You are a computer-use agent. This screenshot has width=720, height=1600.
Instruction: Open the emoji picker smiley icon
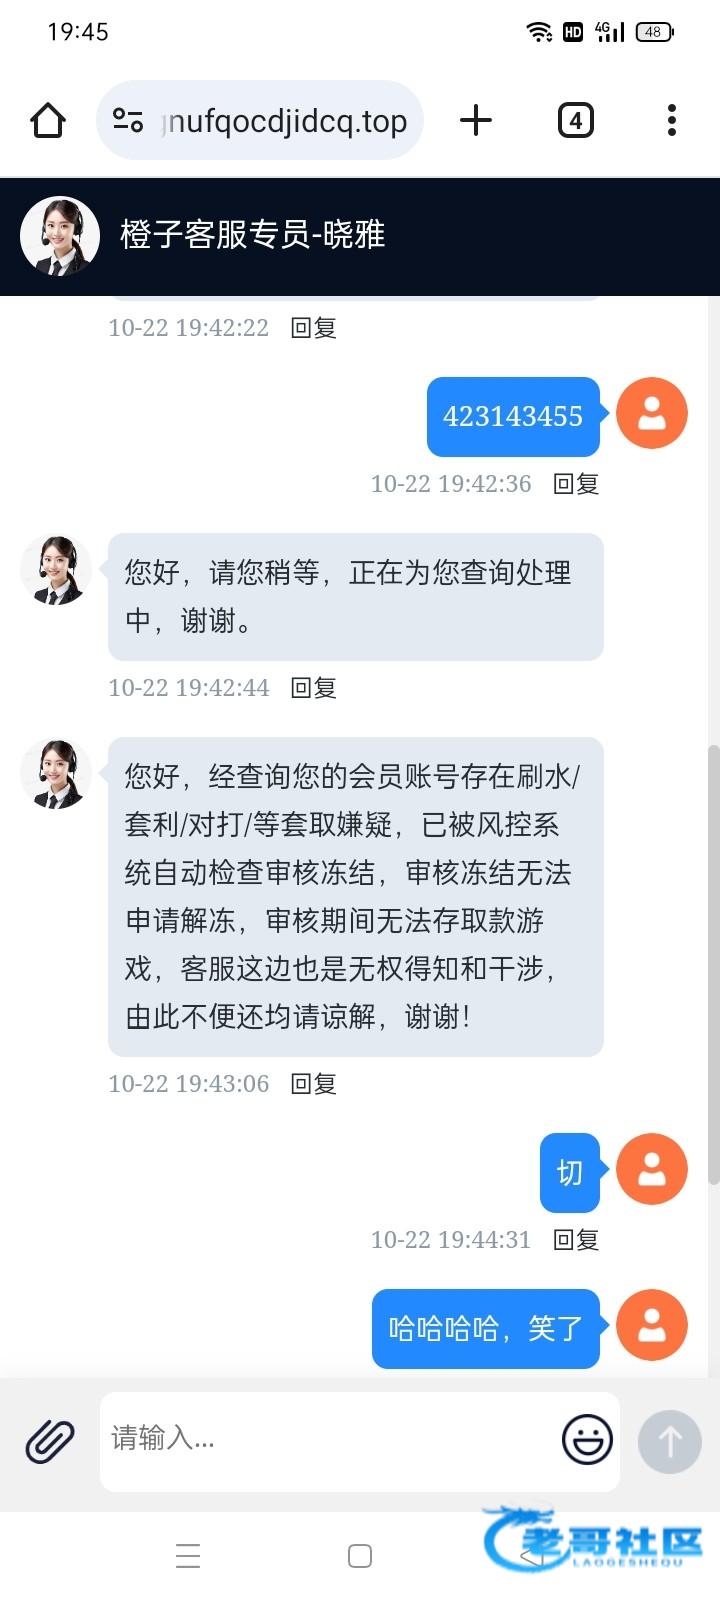point(587,1441)
